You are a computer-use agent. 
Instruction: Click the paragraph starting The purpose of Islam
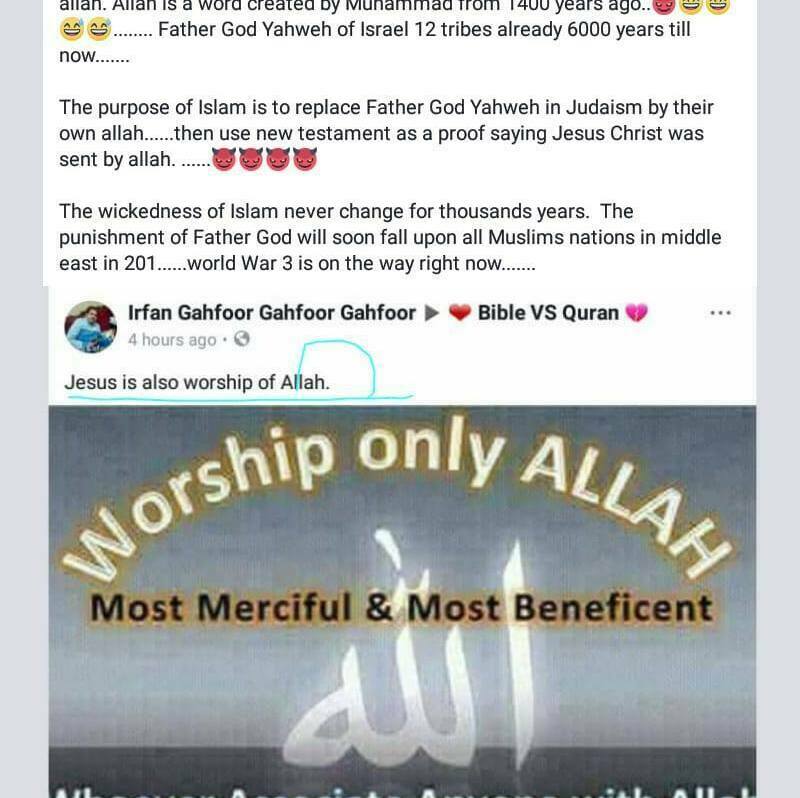386,134
